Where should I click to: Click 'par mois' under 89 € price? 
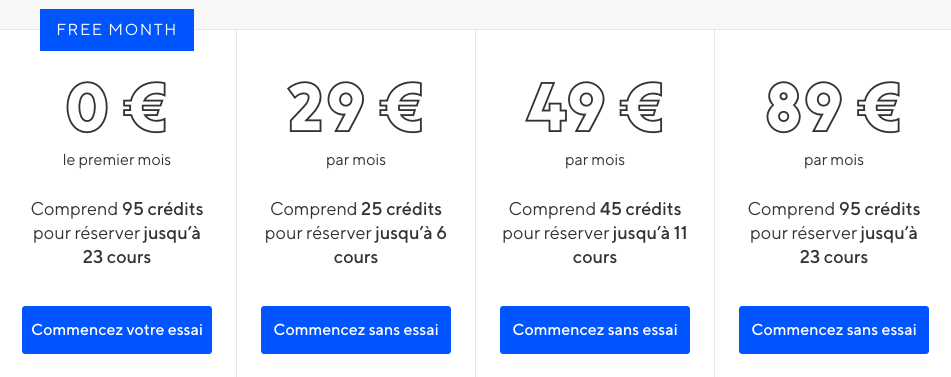click(834, 161)
